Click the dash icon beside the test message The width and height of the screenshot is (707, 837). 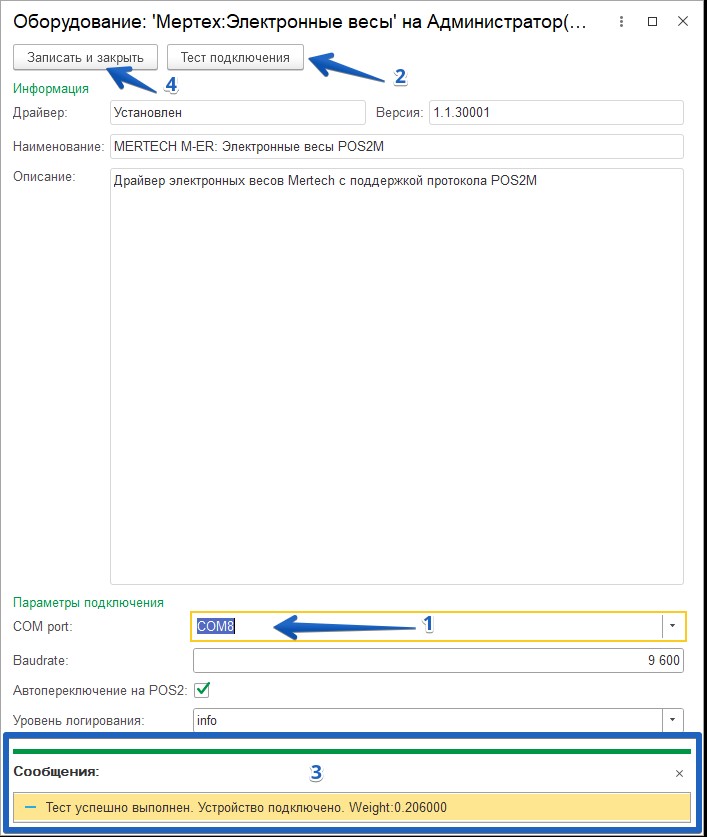click(x=30, y=807)
